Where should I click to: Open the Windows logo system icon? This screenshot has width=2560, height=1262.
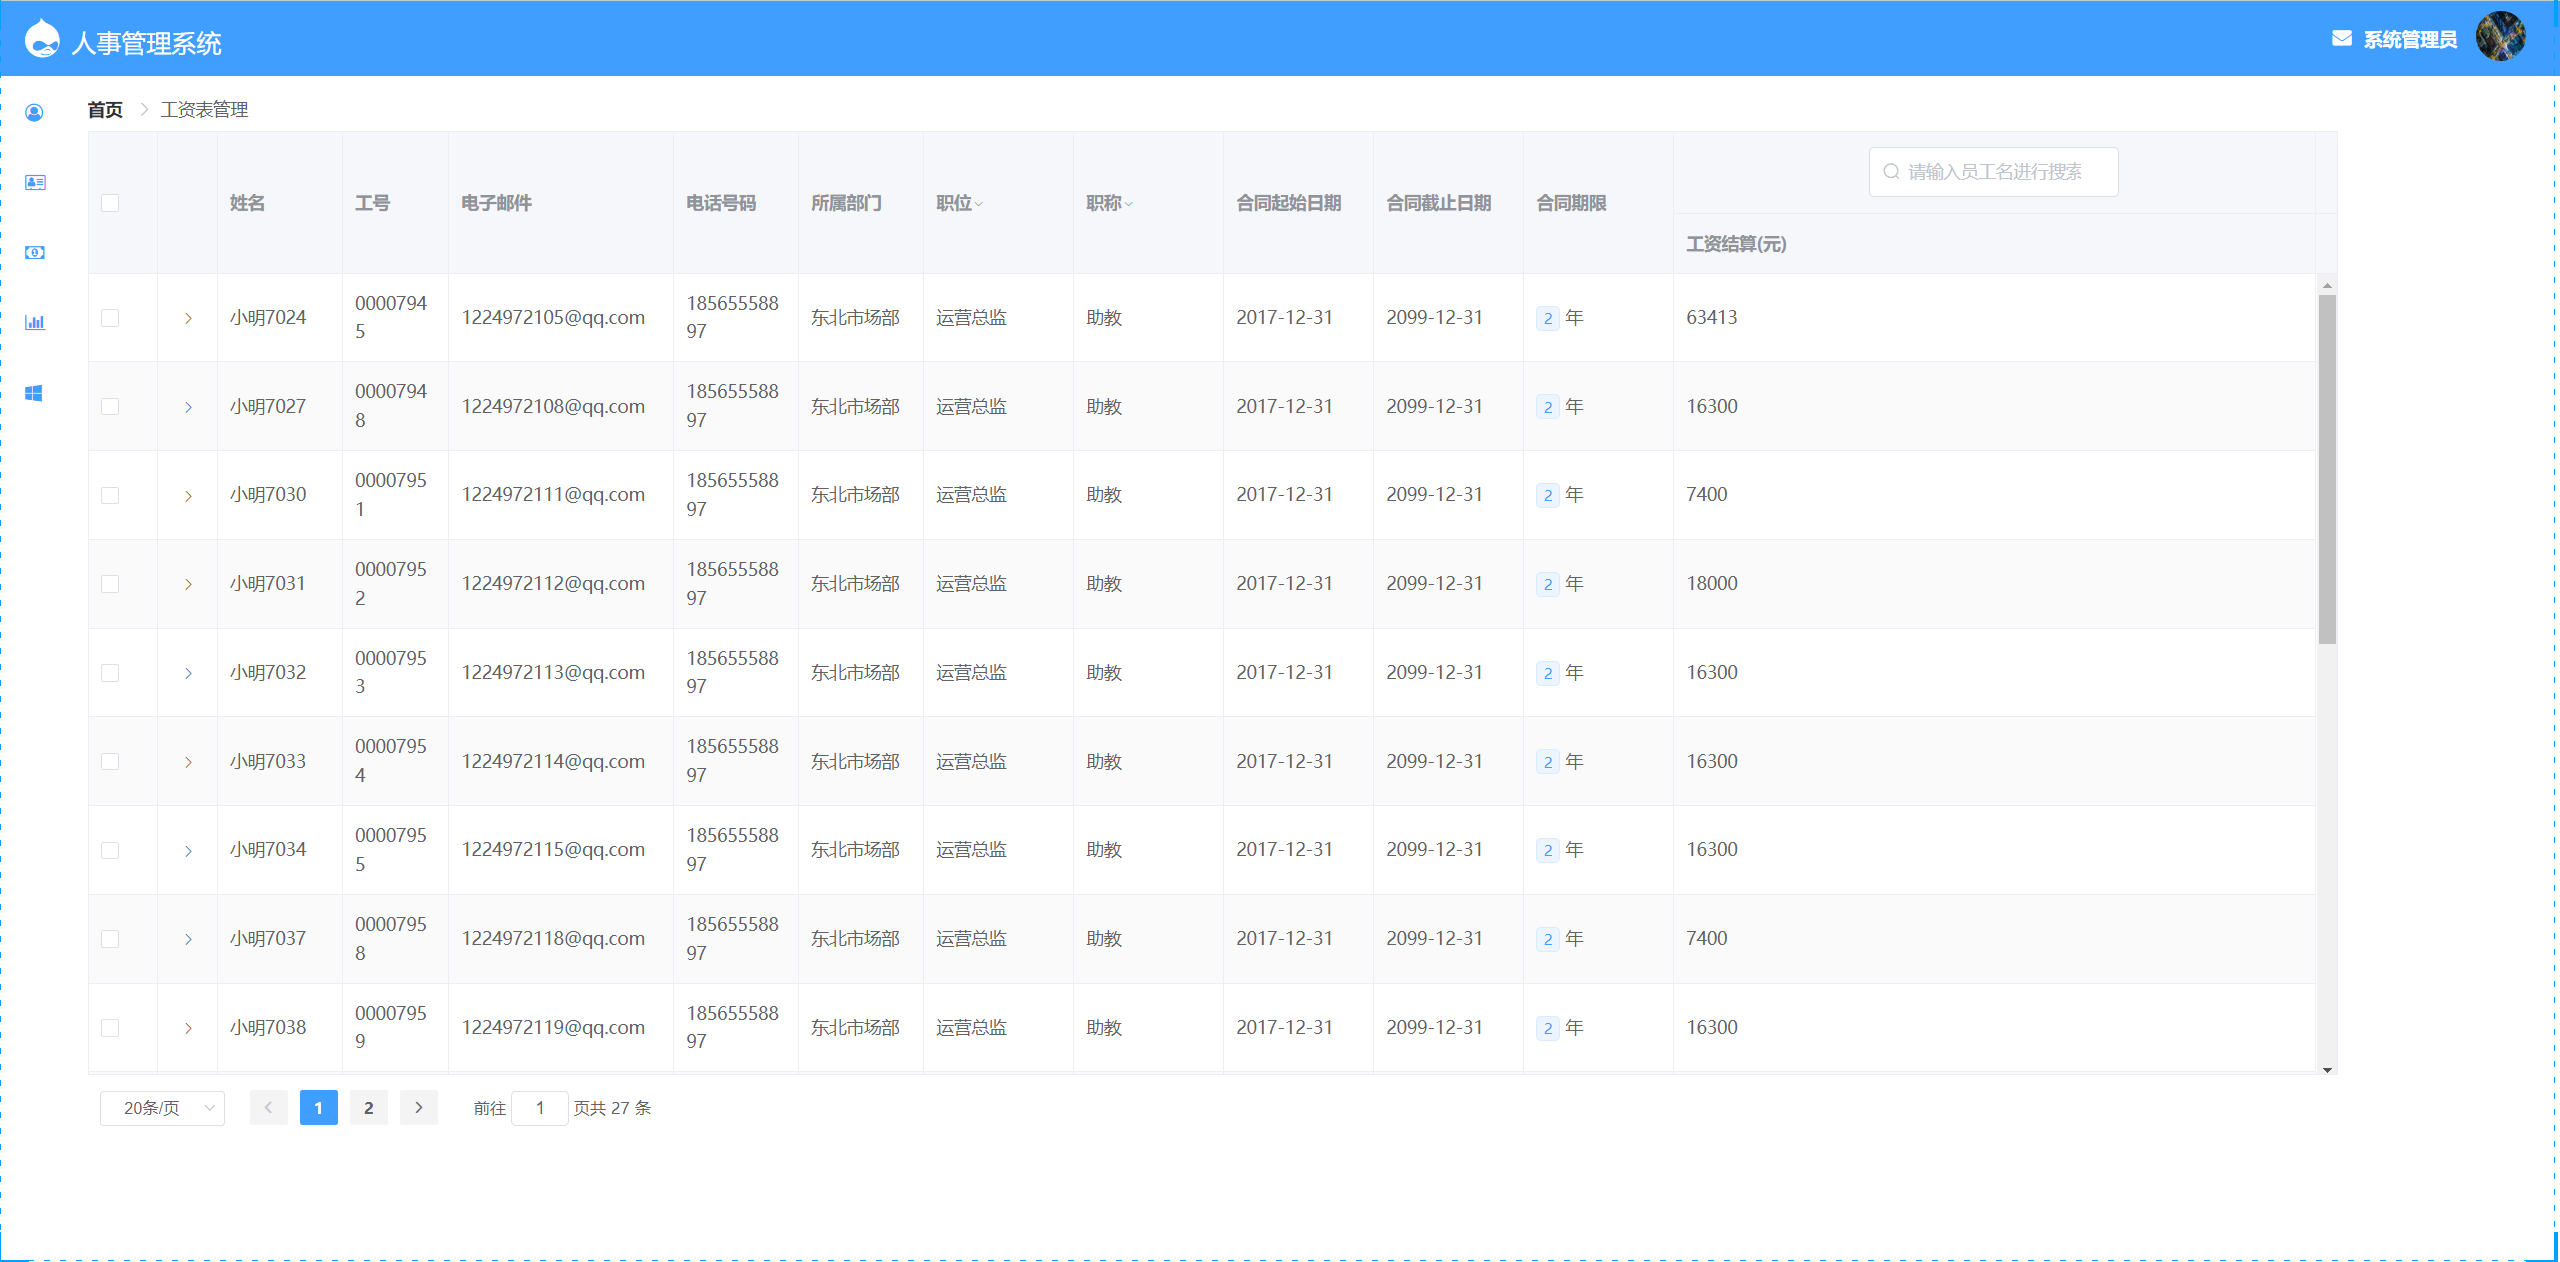tap(34, 393)
